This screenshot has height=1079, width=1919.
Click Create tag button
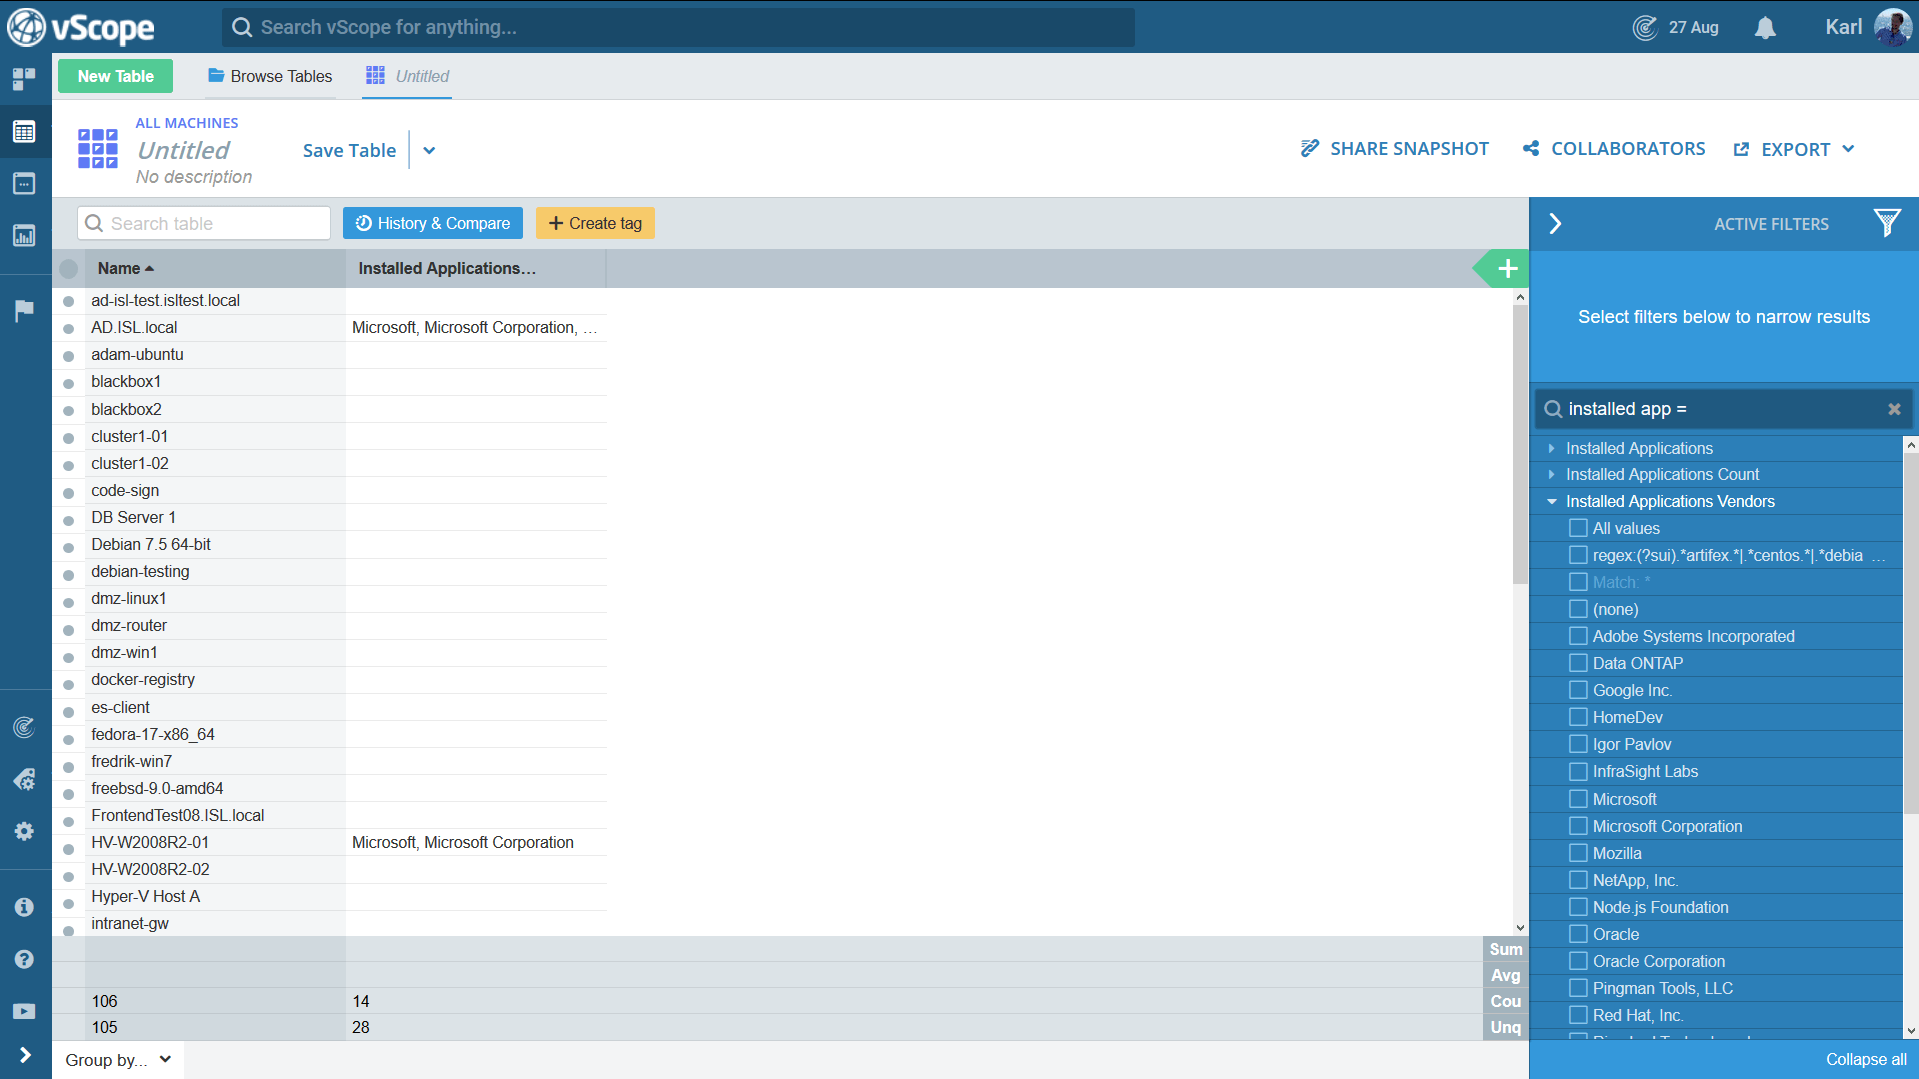coord(595,223)
